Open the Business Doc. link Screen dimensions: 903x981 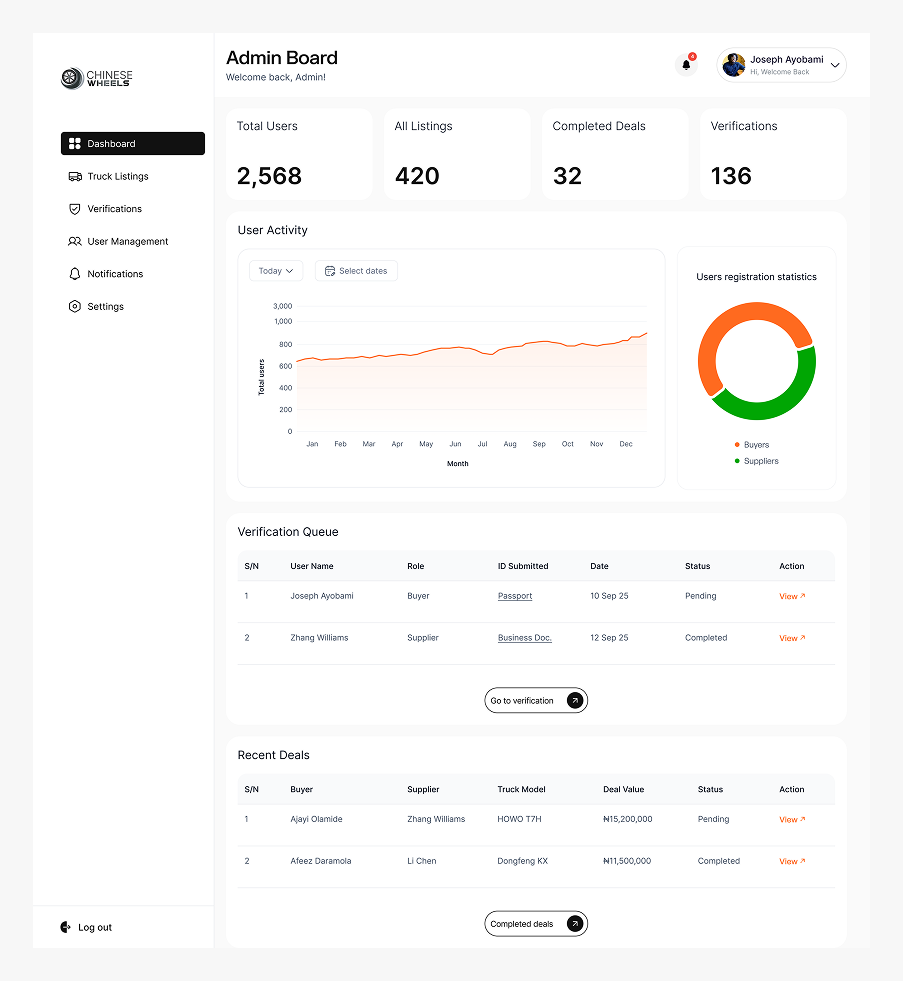524,638
